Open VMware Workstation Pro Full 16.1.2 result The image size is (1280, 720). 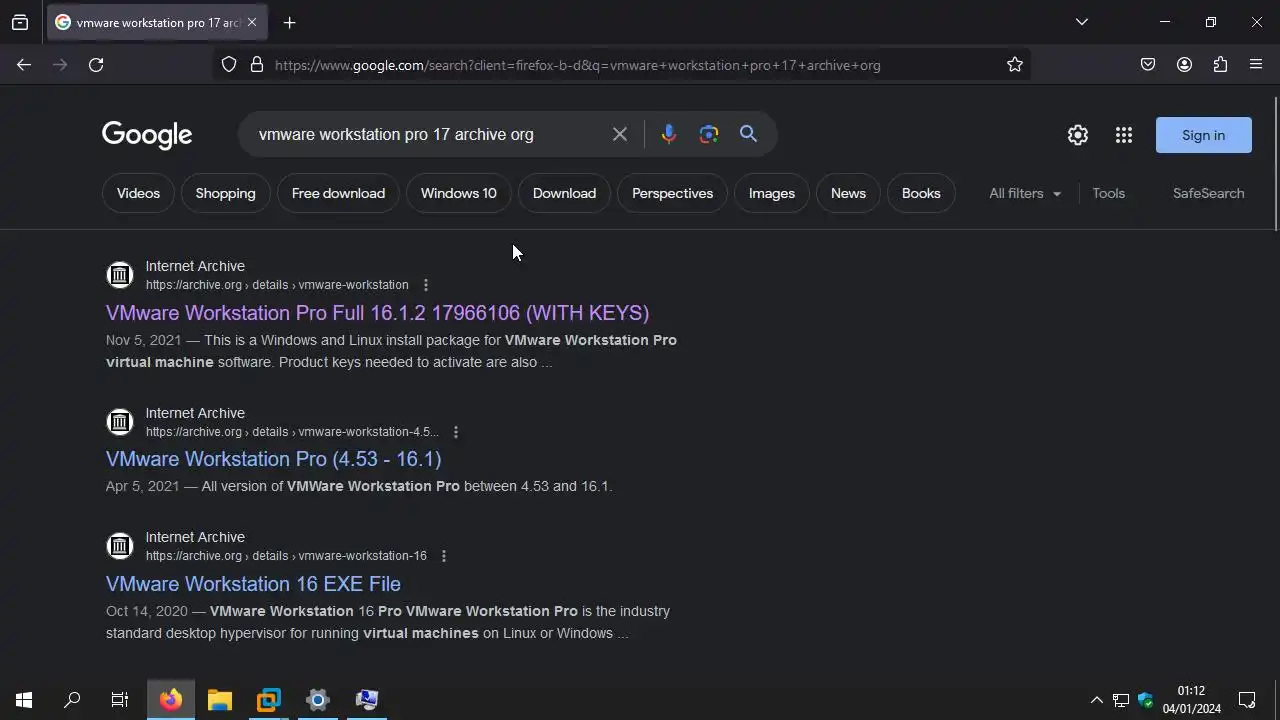[x=377, y=313]
